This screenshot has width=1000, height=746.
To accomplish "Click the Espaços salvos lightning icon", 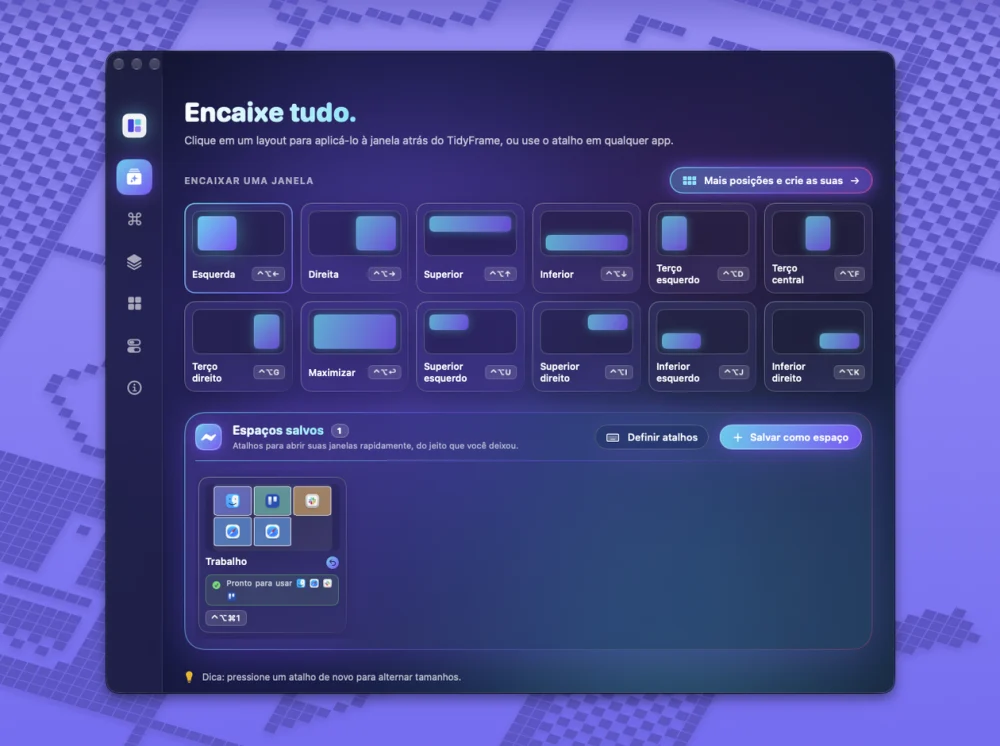I will coord(209,437).
